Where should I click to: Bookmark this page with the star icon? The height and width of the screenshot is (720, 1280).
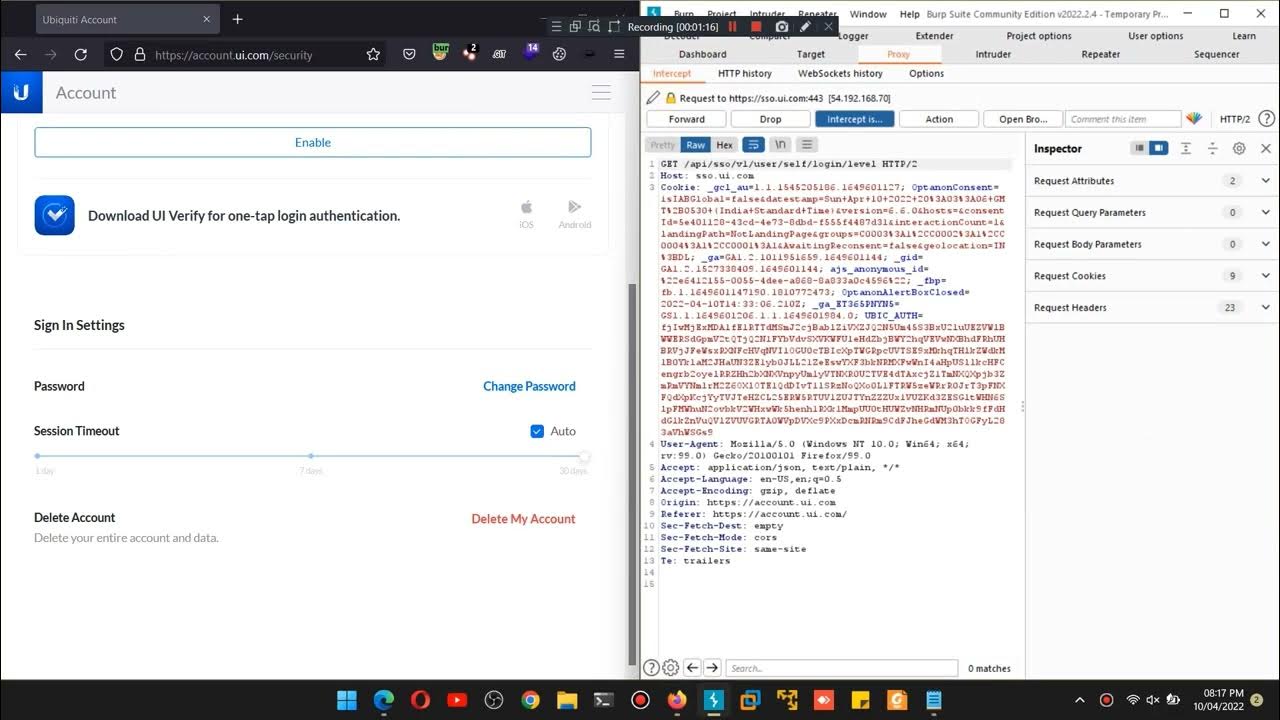[x=373, y=55]
